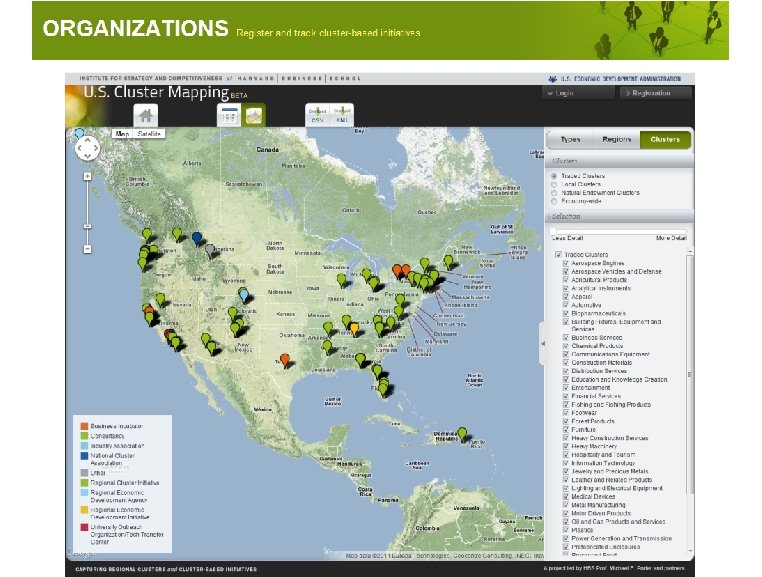This screenshot has height=577, width=762.
Task: Open the Regions tab
Action: pyautogui.click(x=617, y=140)
